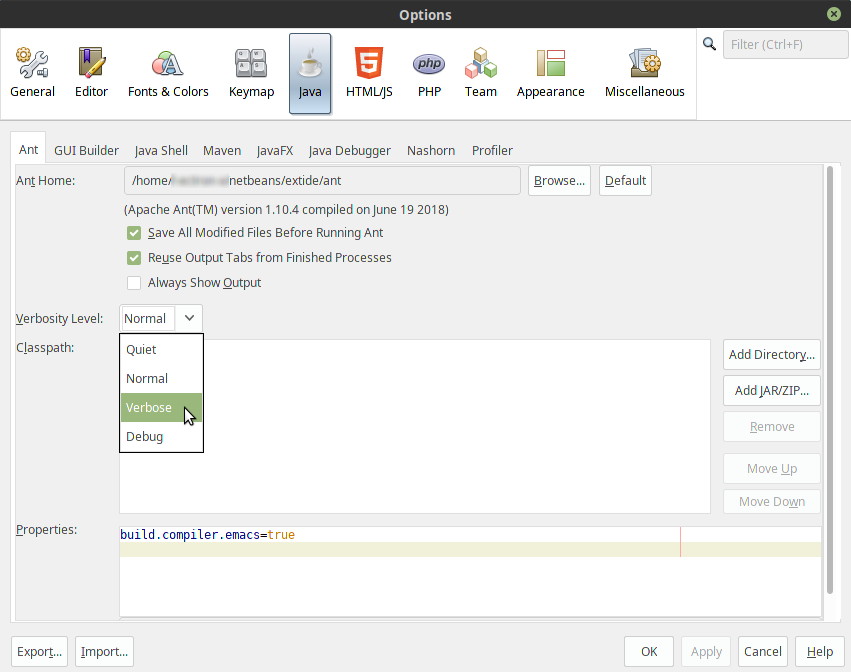Click the Filter search field
This screenshot has height=672, width=851.
click(777, 45)
